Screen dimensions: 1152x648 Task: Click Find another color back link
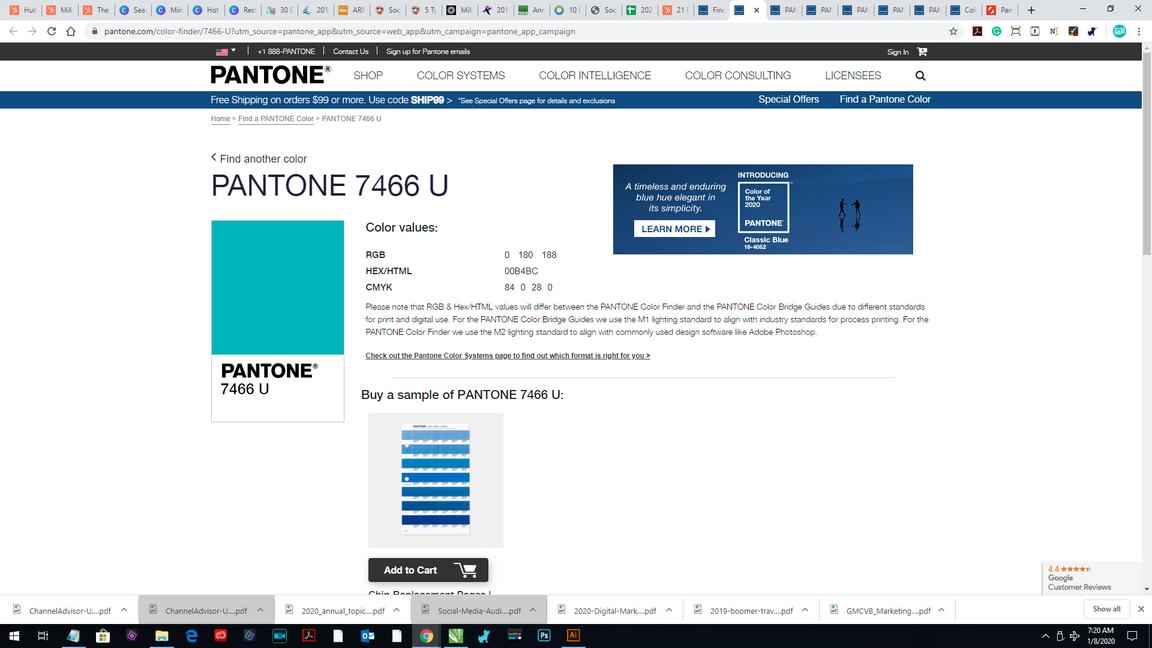[x=259, y=159]
